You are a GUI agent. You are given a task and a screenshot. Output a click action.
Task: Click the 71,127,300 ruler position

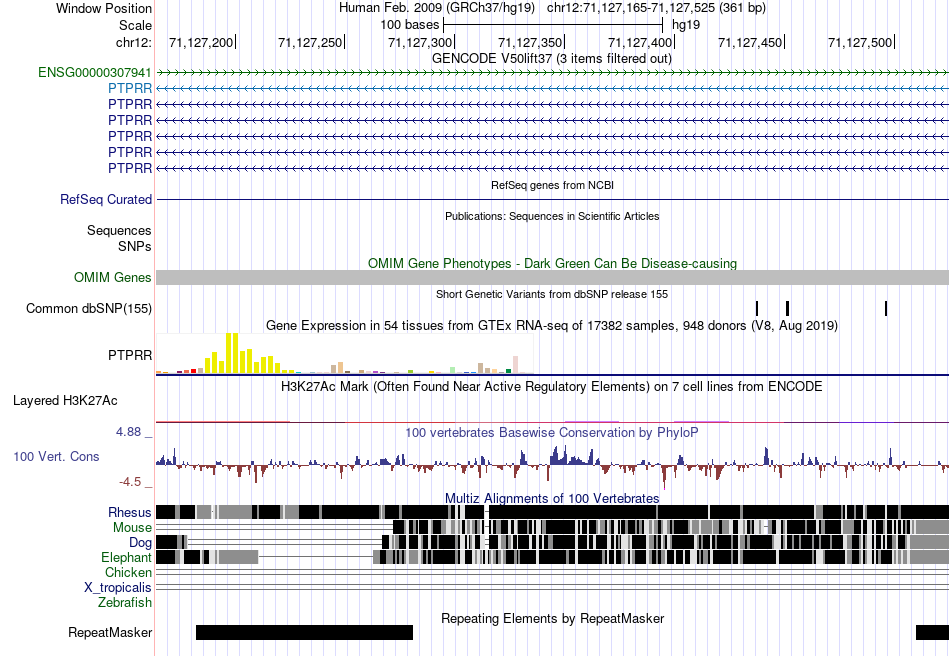click(x=421, y=42)
